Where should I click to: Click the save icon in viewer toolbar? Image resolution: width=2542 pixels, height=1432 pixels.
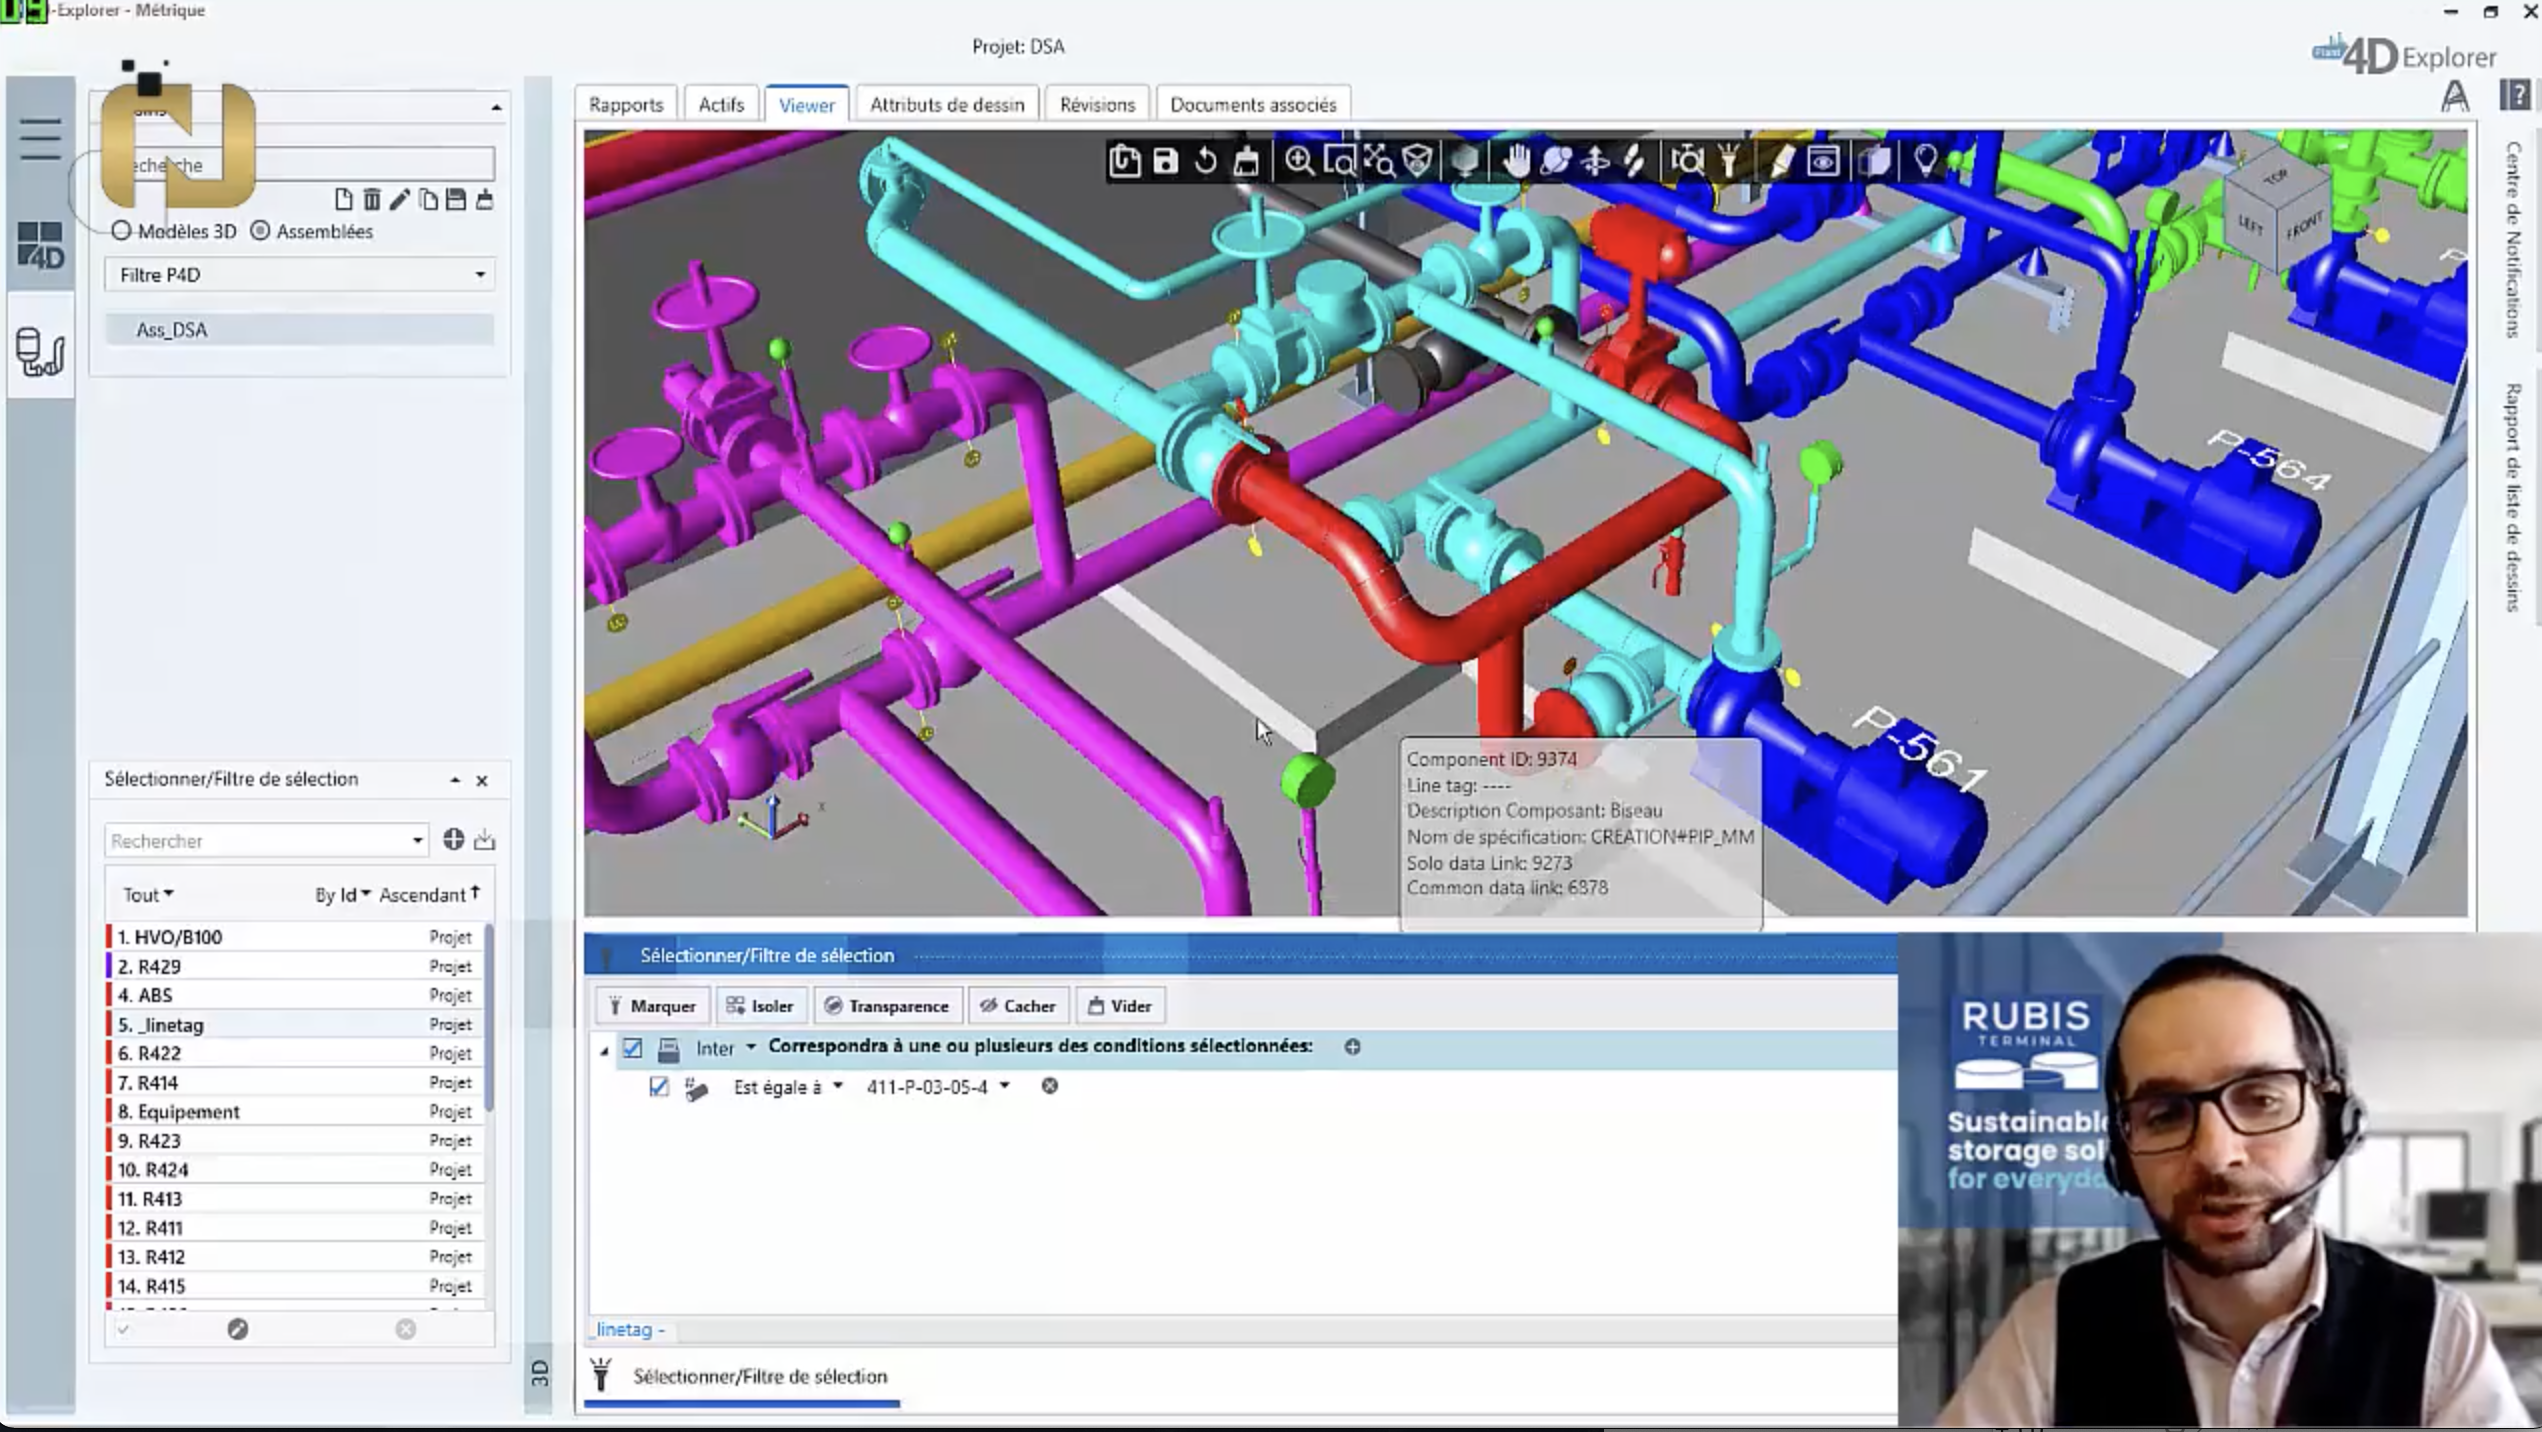point(1165,161)
